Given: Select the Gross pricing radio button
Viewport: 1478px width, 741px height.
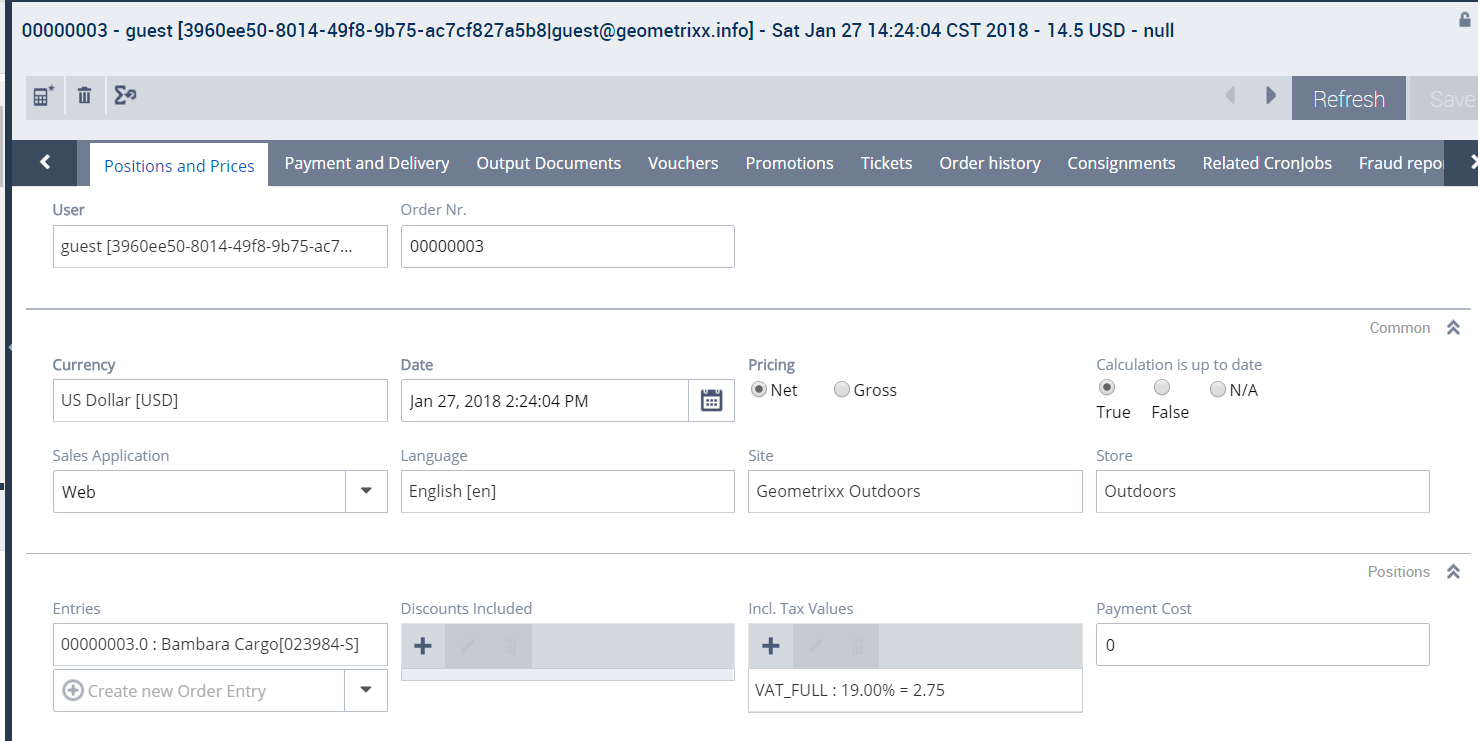Looking at the screenshot, I should pos(841,390).
